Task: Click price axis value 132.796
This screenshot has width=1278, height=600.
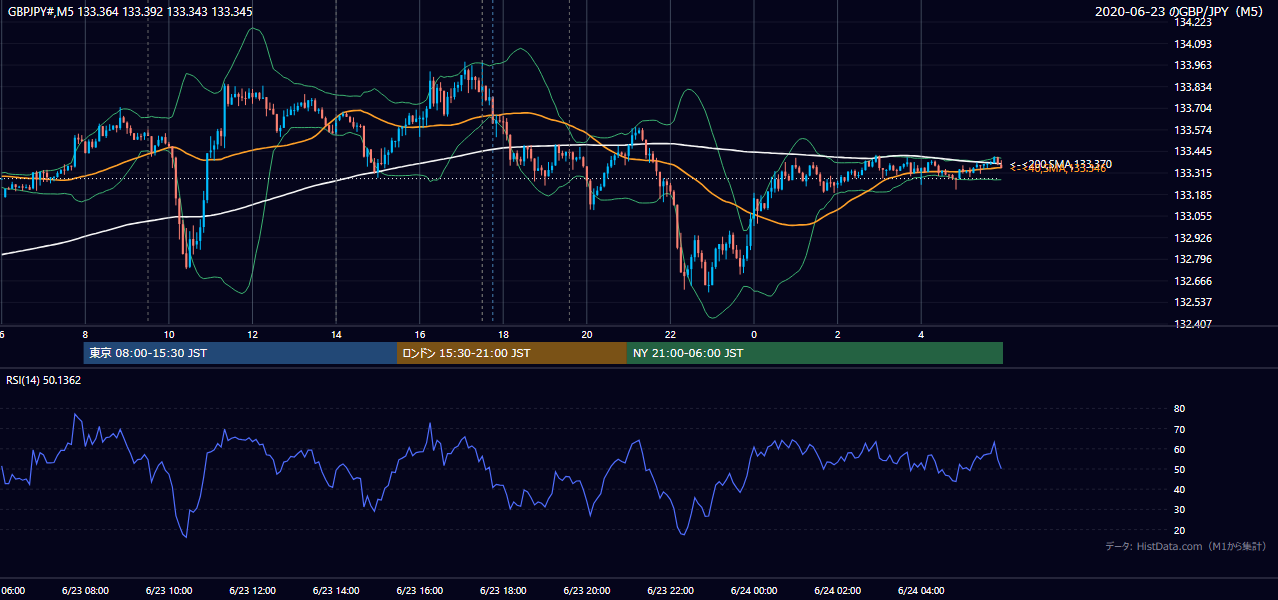Action: pyautogui.click(x=1194, y=259)
